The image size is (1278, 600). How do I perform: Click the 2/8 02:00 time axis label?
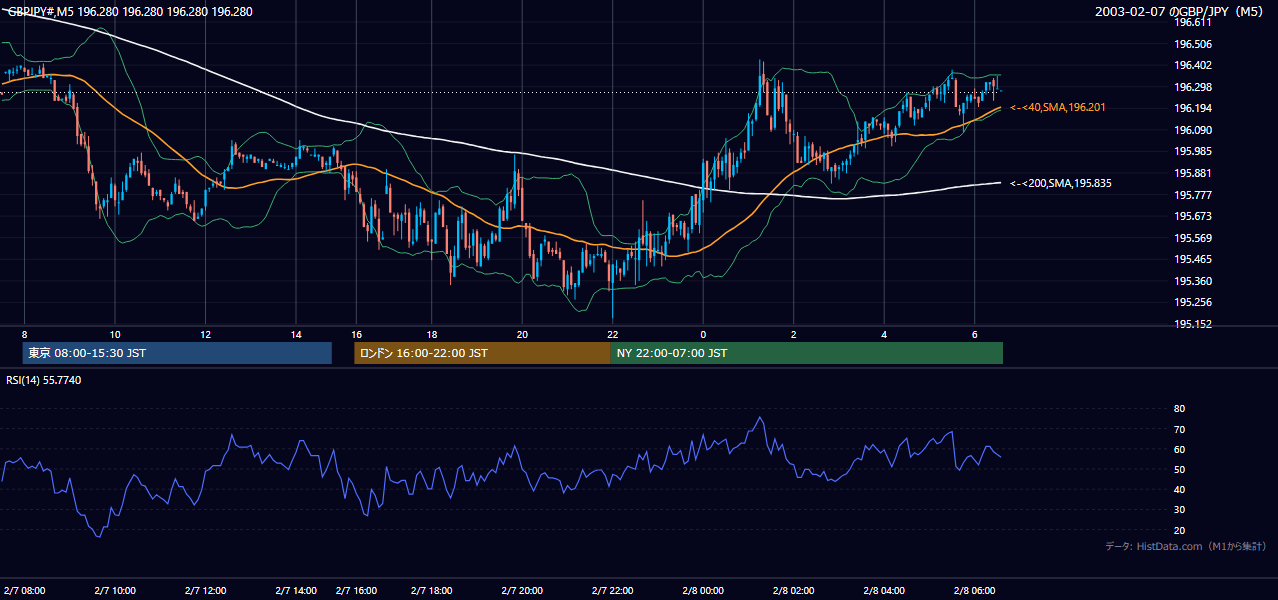pyautogui.click(x=794, y=591)
